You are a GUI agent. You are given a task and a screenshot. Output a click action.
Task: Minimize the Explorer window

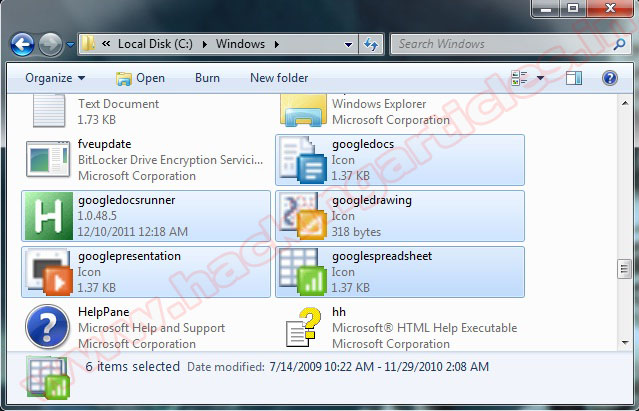coord(546,8)
